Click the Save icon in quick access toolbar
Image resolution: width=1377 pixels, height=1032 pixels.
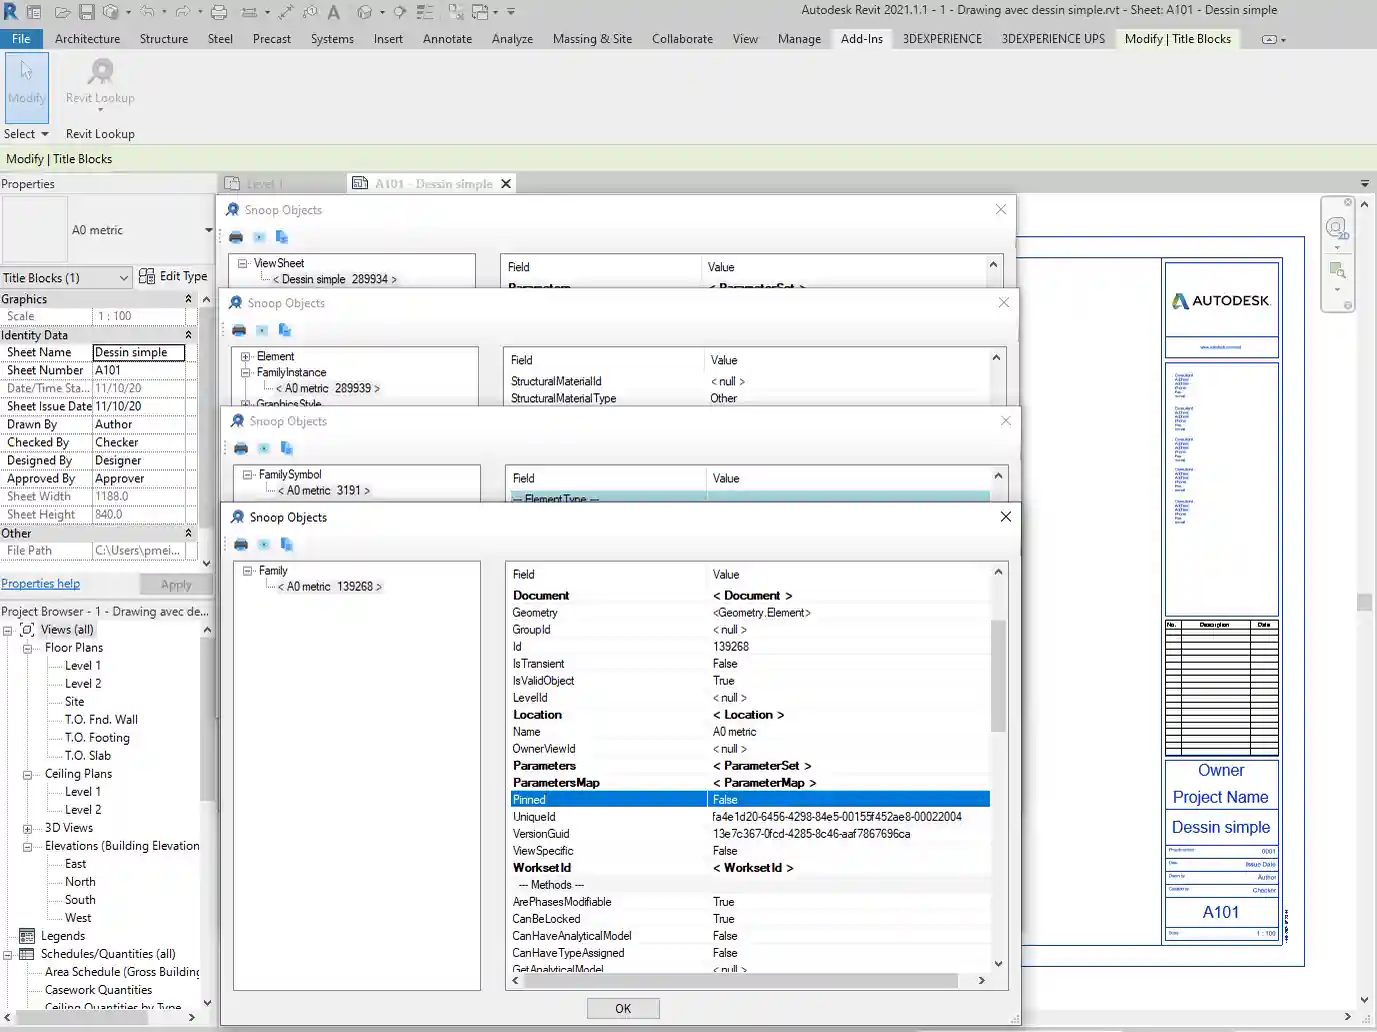86,12
